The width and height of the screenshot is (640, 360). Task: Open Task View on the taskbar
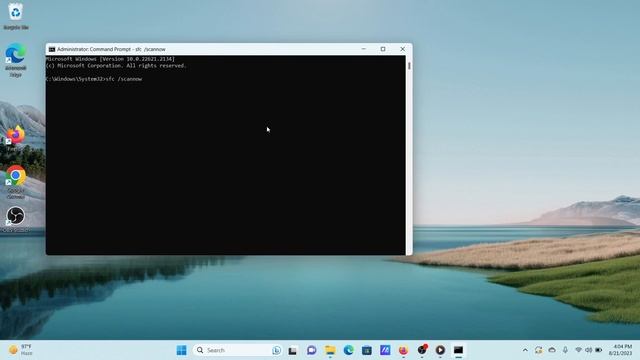[293, 350]
